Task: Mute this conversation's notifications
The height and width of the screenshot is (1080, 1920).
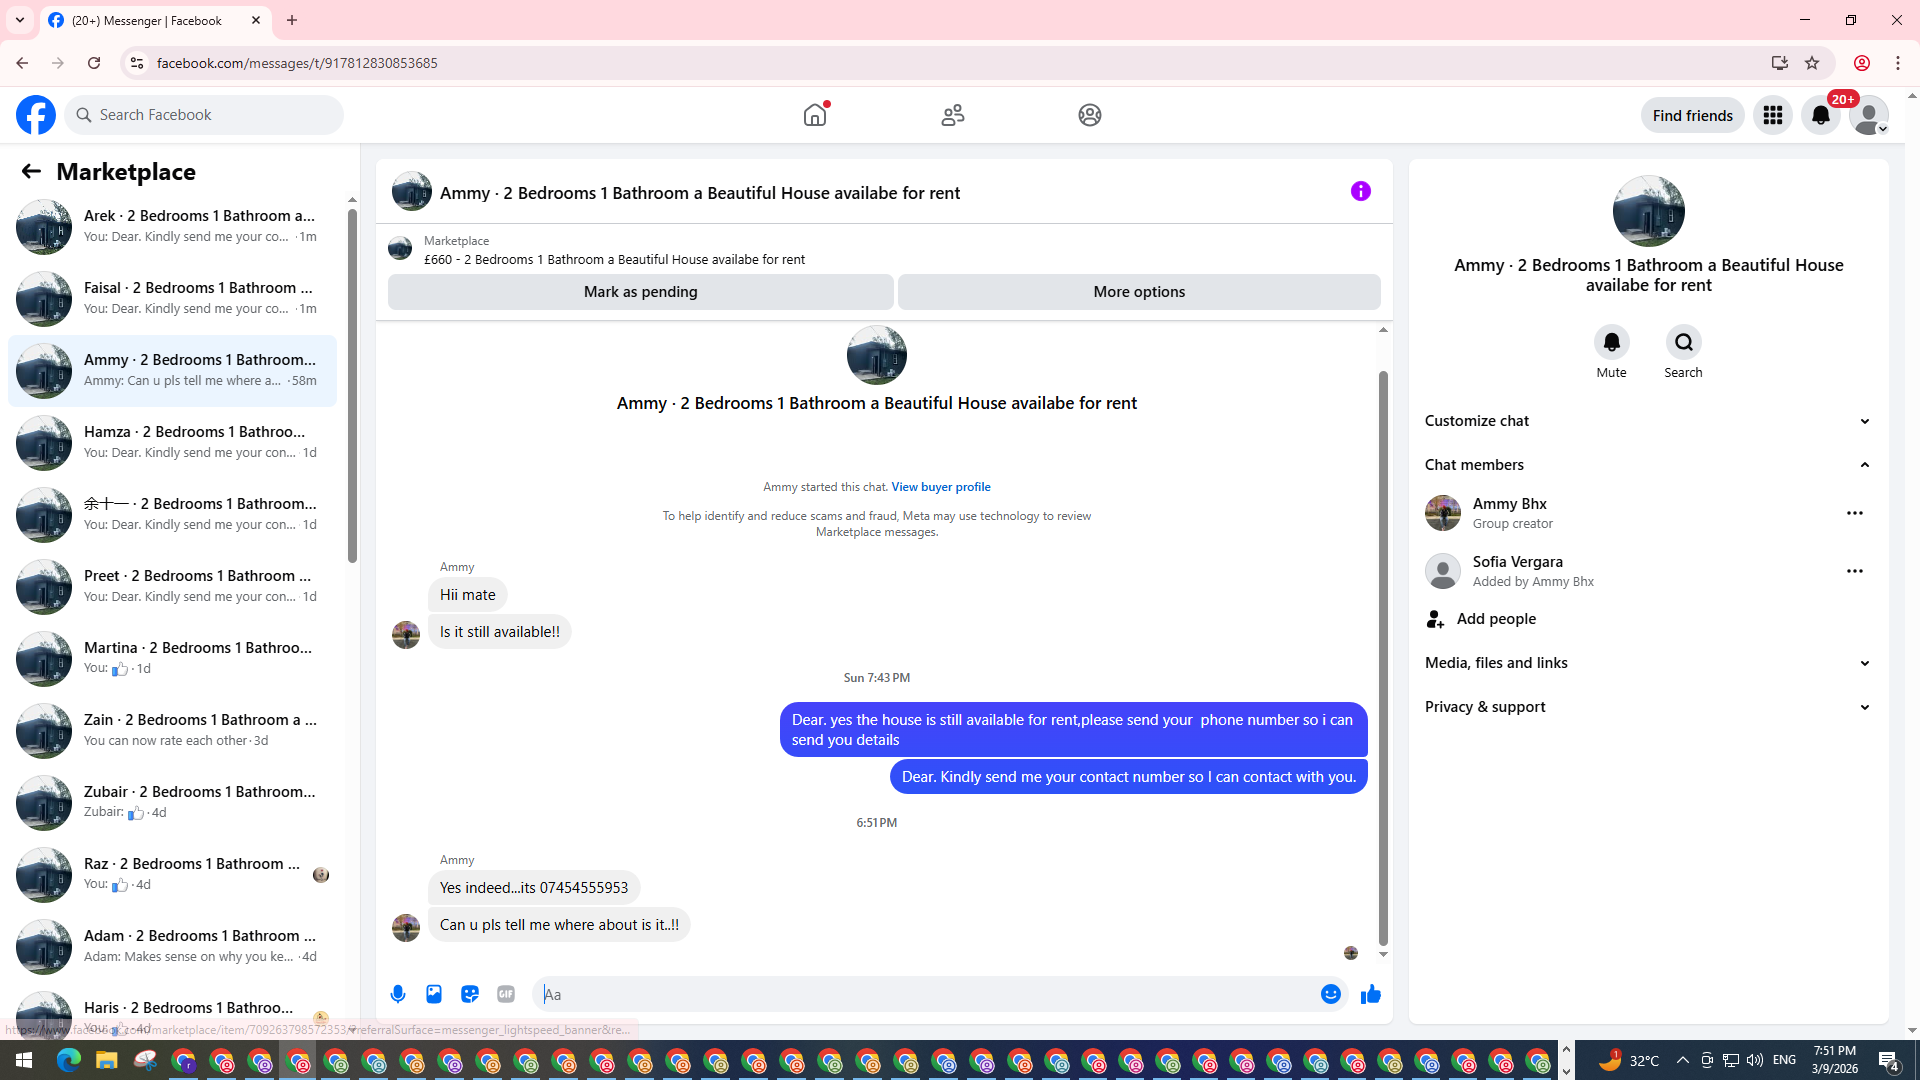Action: (x=1611, y=343)
